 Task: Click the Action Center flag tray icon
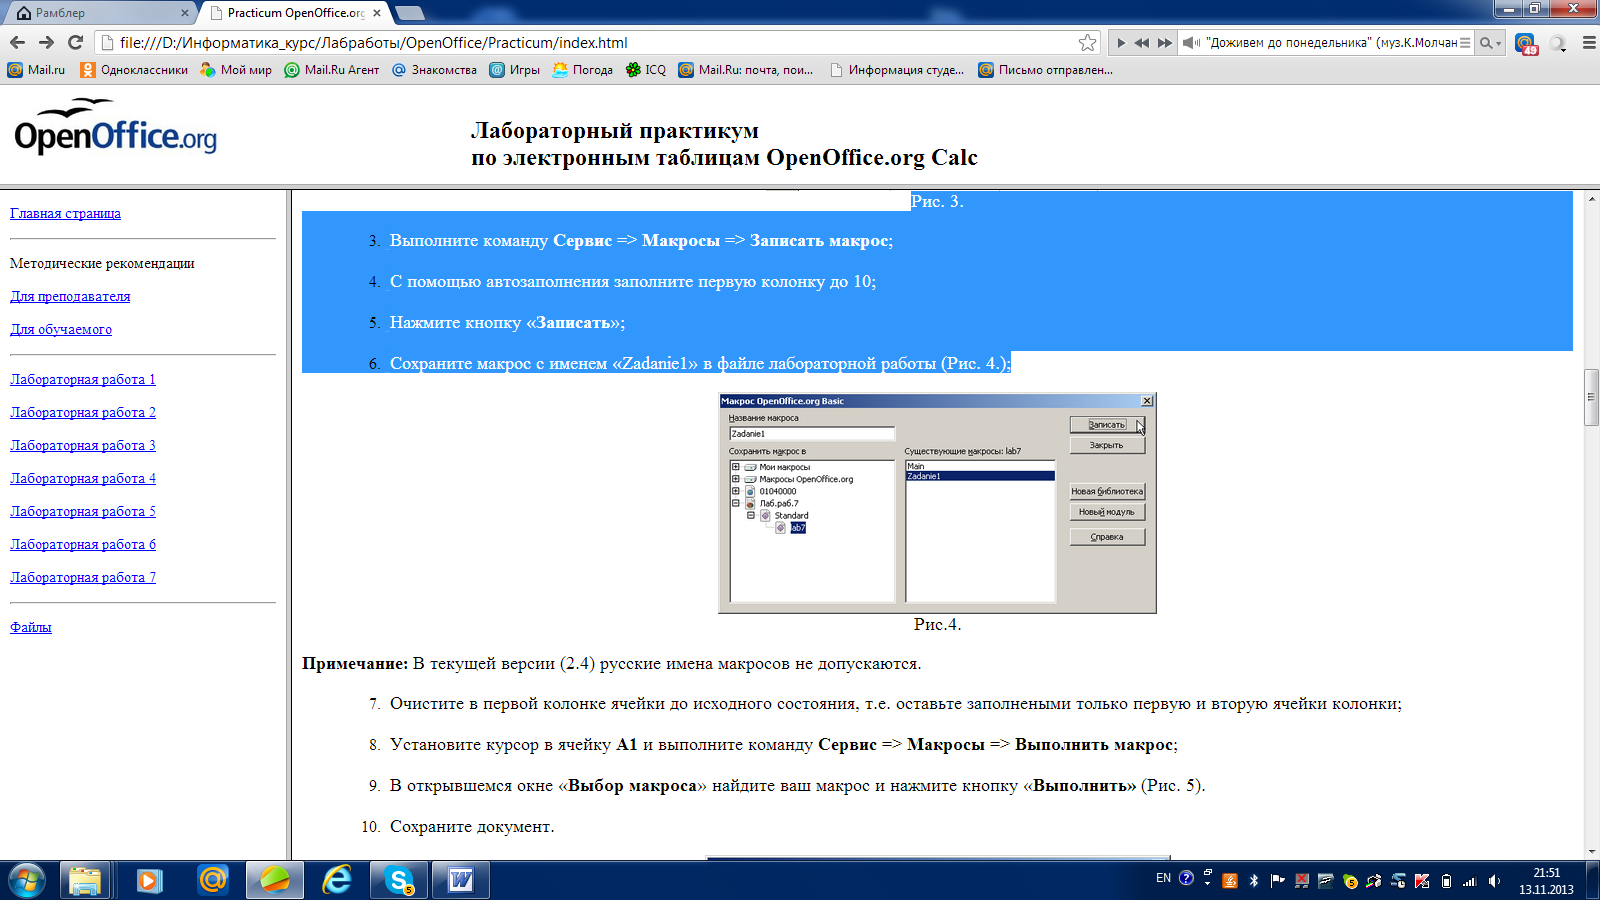pyautogui.click(x=1277, y=881)
